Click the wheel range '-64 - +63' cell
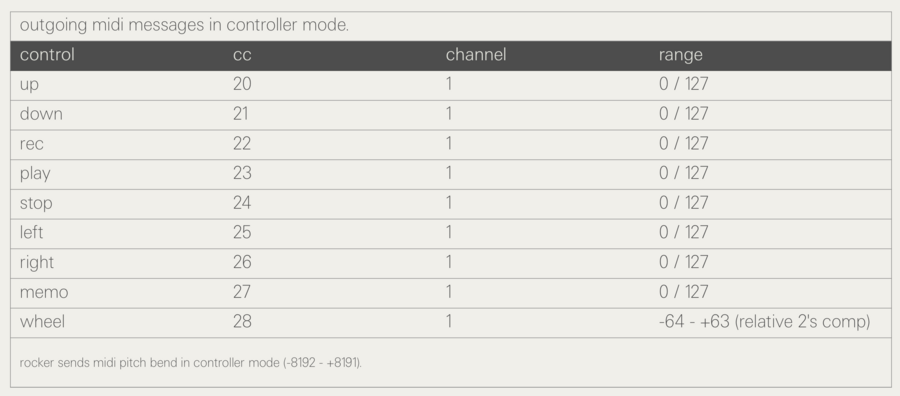This screenshot has width=900, height=396. pyautogui.click(x=765, y=322)
